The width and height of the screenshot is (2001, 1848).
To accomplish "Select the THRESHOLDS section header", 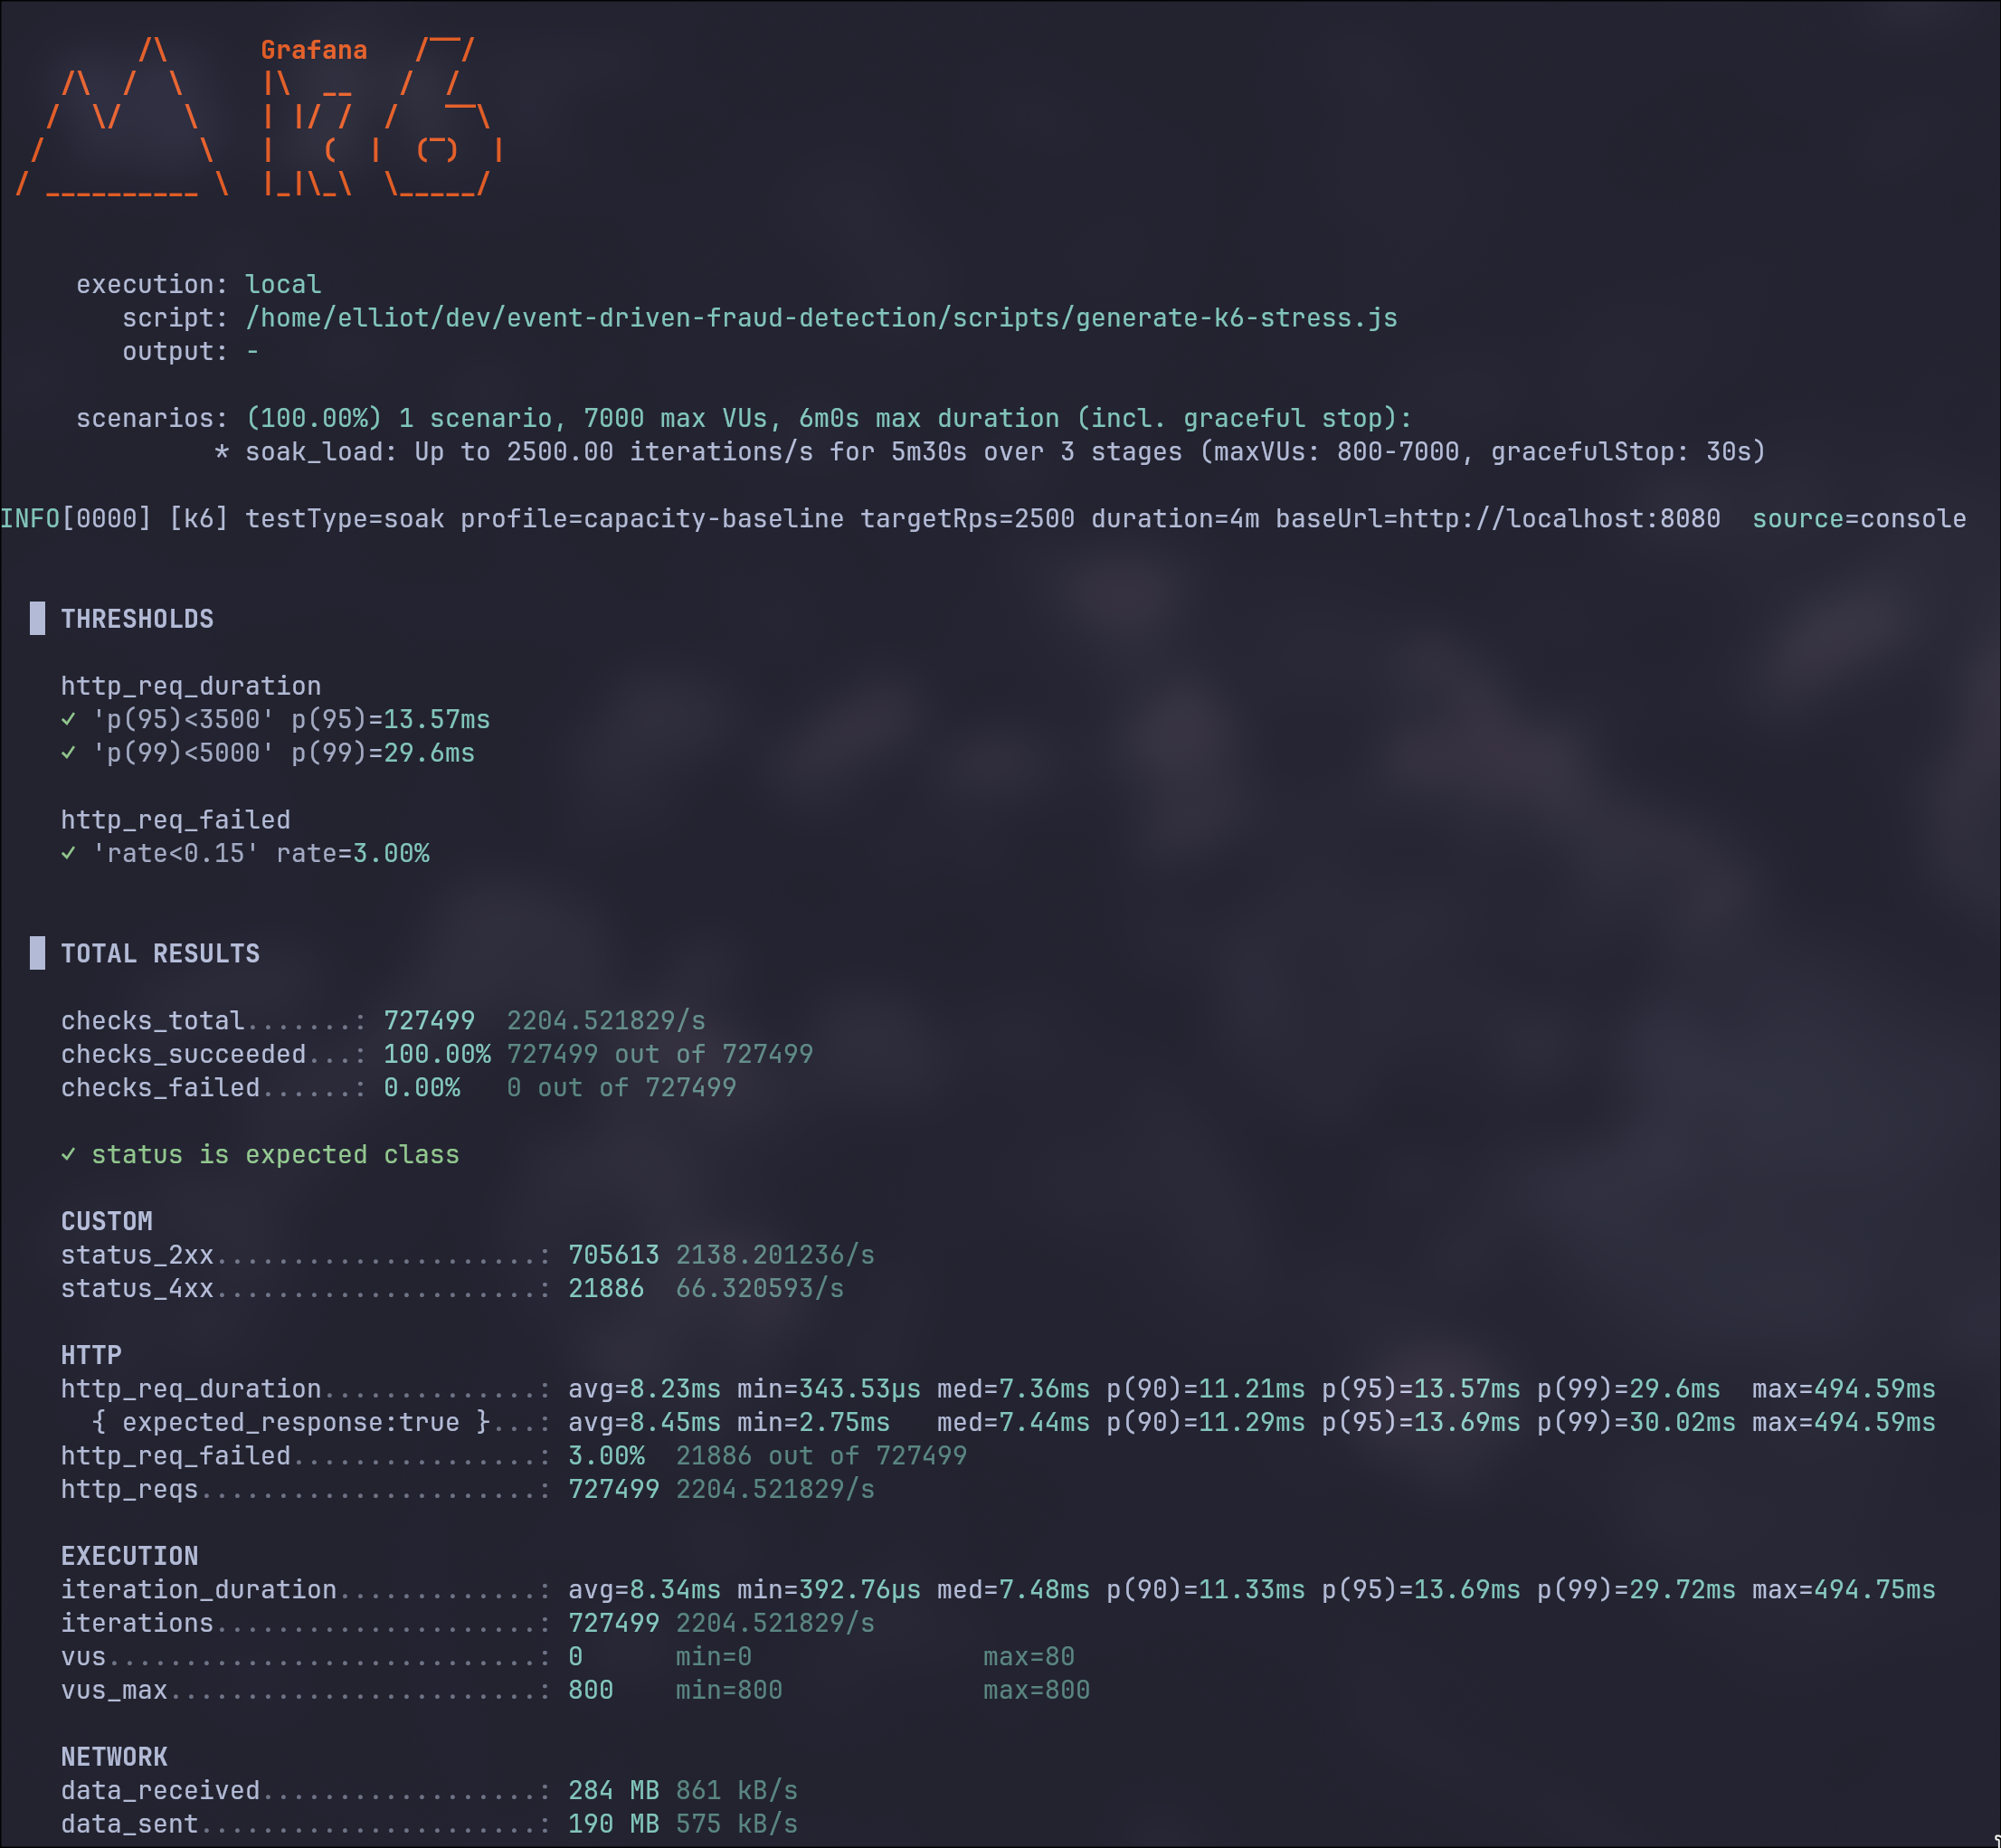I will pyautogui.click(x=137, y=618).
